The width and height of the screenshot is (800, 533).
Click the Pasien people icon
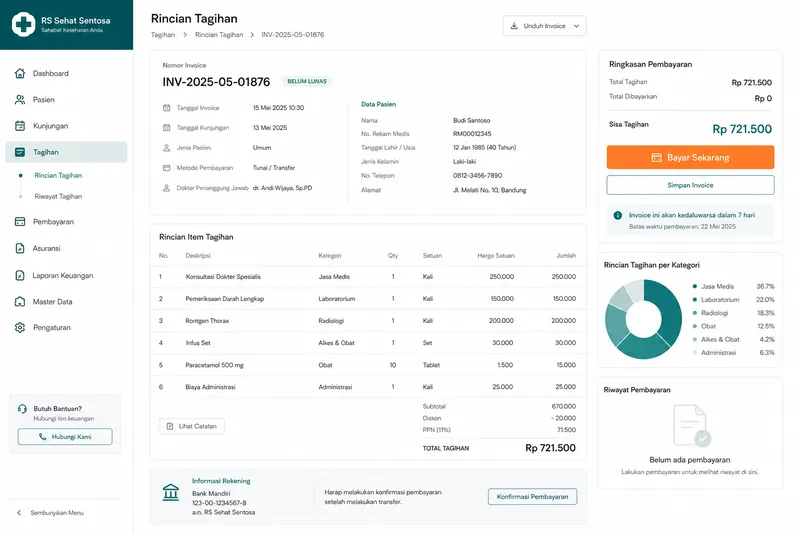pos(20,99)
